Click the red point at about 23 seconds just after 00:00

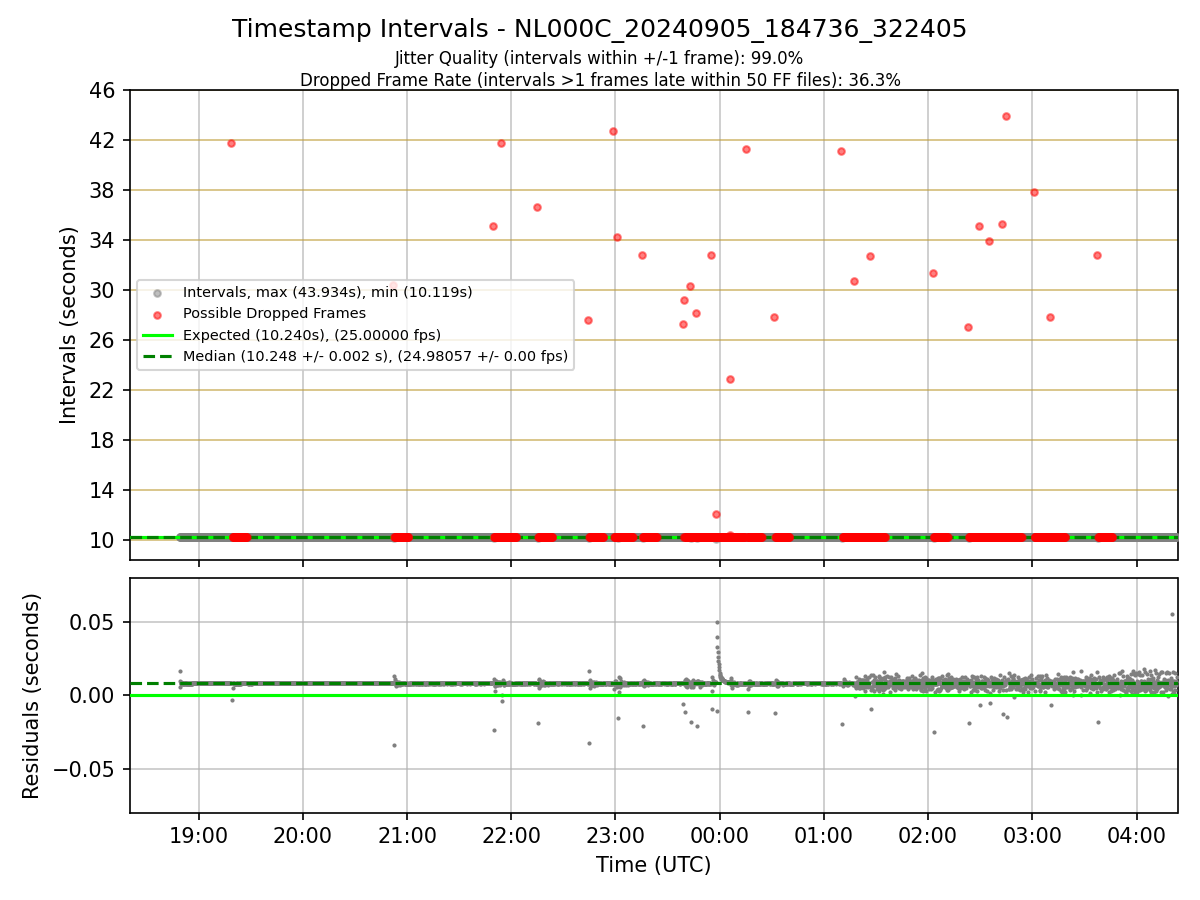[x=730, y=379]
